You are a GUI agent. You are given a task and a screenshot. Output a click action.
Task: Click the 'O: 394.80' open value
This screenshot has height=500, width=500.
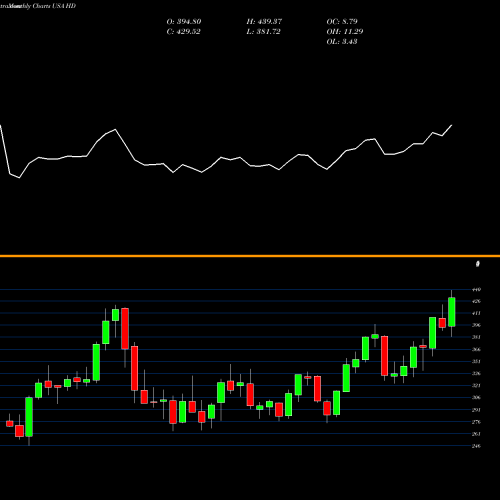point(184,22)
